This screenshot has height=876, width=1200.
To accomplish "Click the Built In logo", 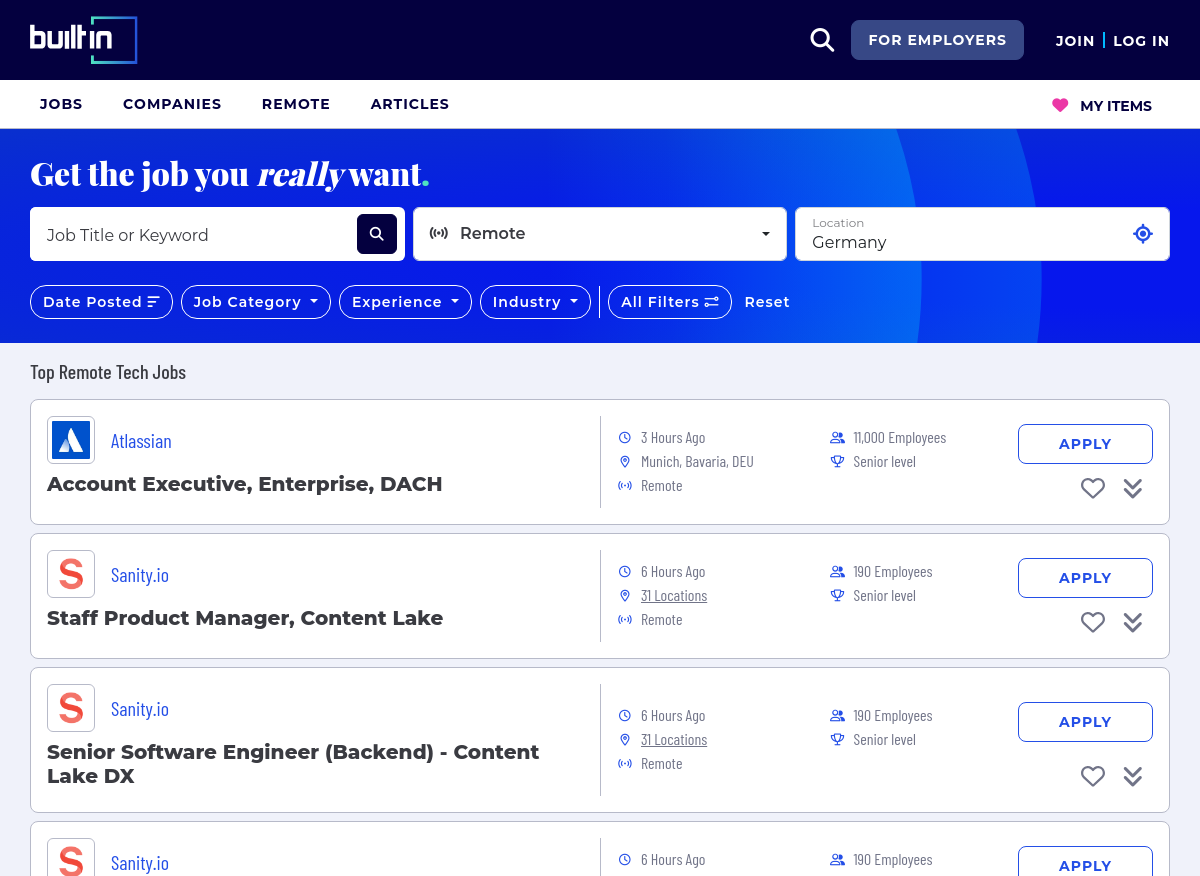I will pos(83,40).
